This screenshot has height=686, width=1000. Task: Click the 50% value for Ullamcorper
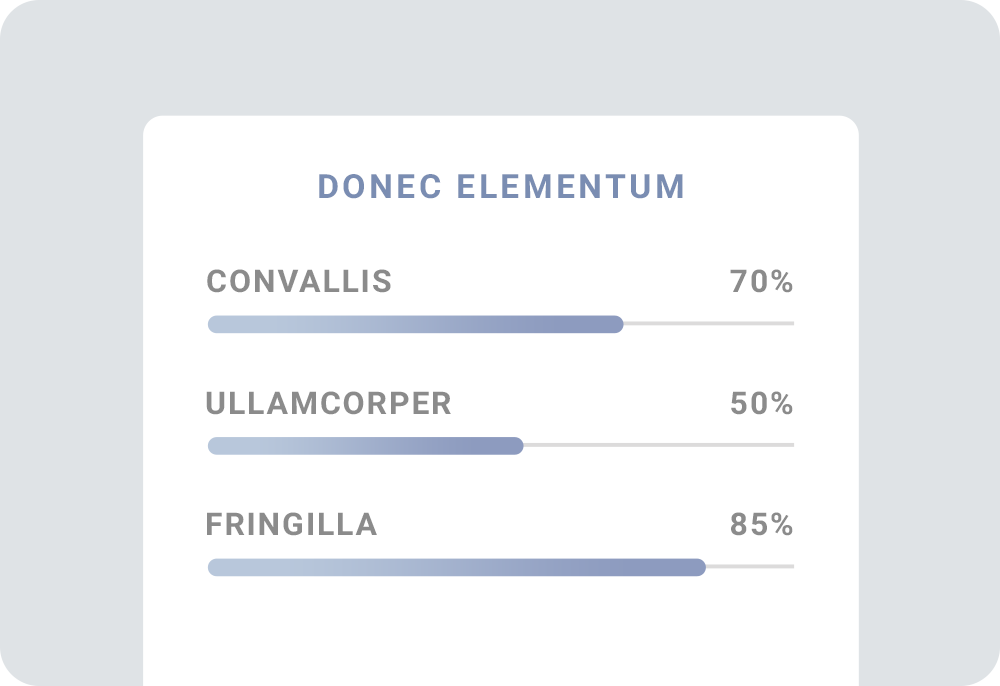click(761, 404)
